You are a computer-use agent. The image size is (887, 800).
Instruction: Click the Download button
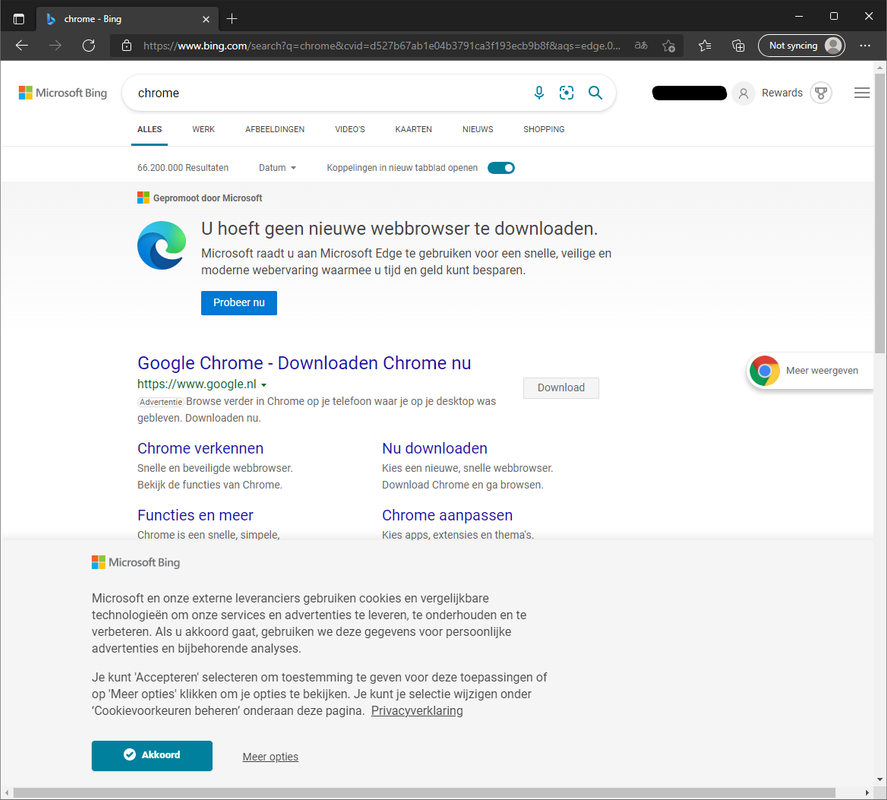pos(561,388)
